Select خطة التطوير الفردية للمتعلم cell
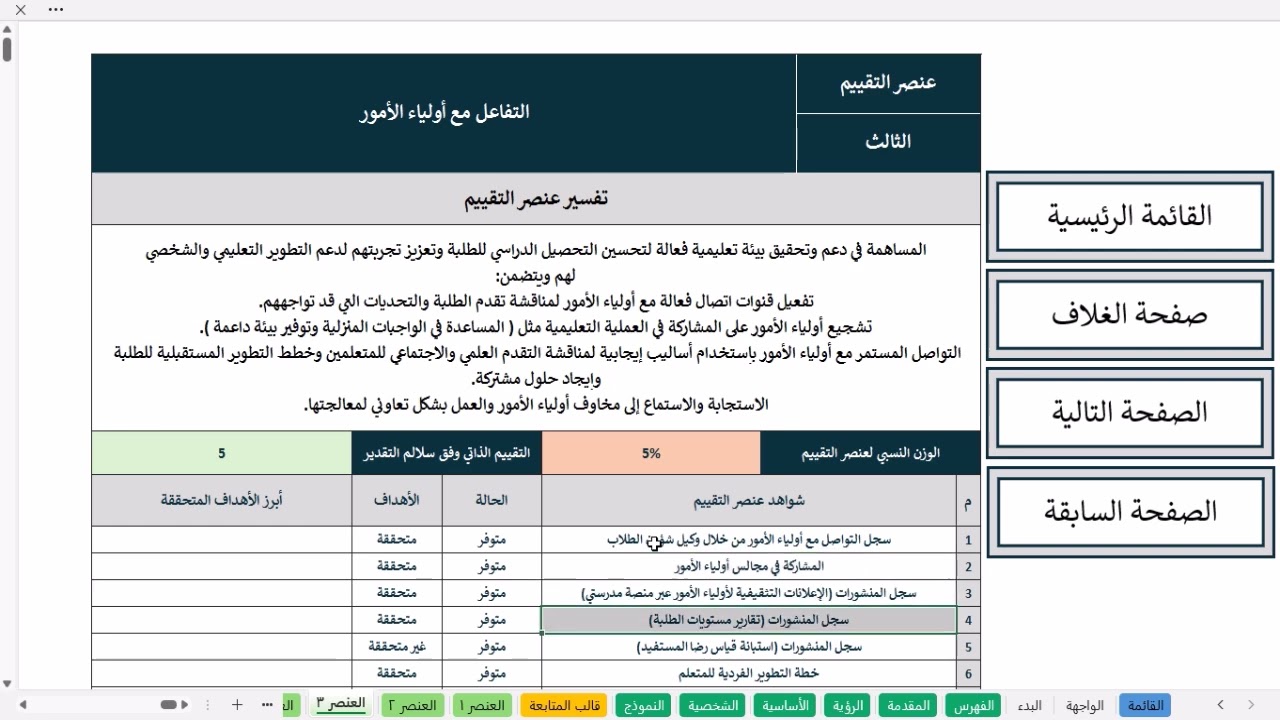This screenshot has height=720, width=1280. [749, 674]
